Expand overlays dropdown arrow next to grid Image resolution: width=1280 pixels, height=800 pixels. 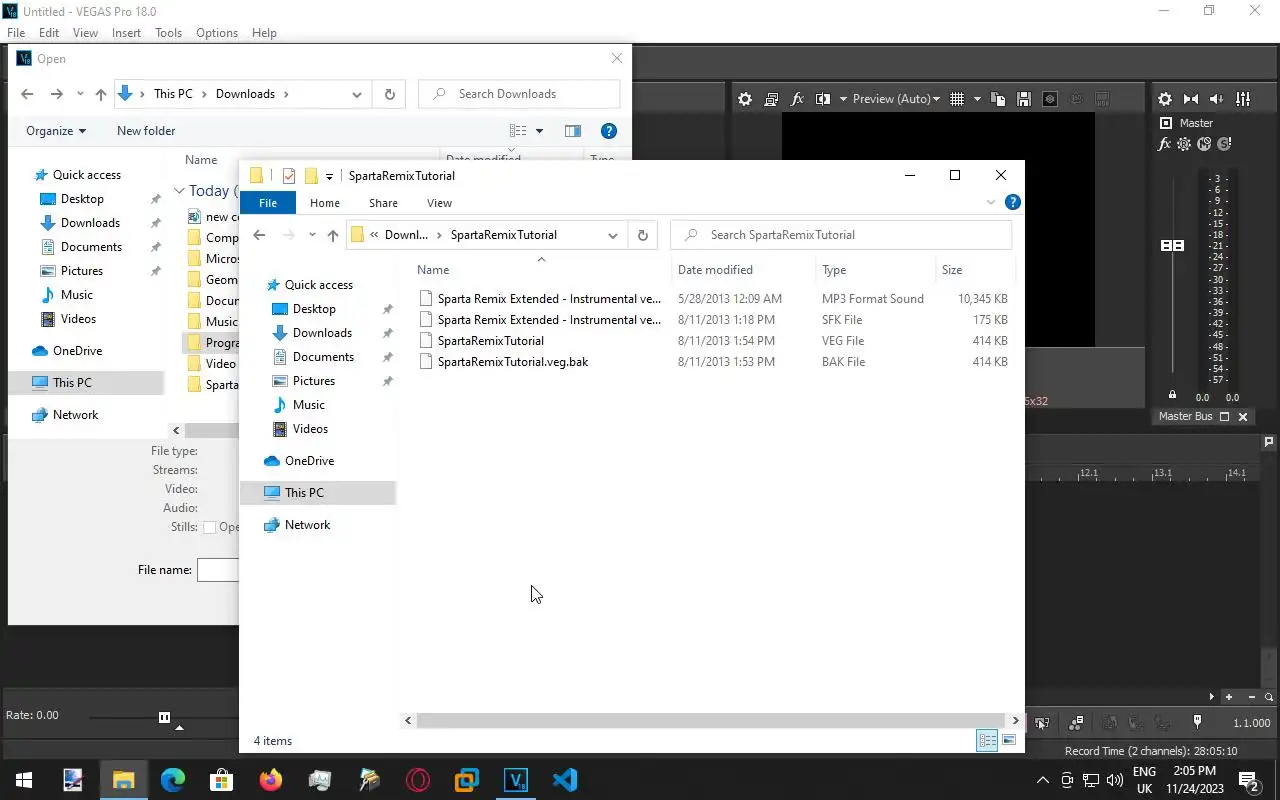point(977,99)
